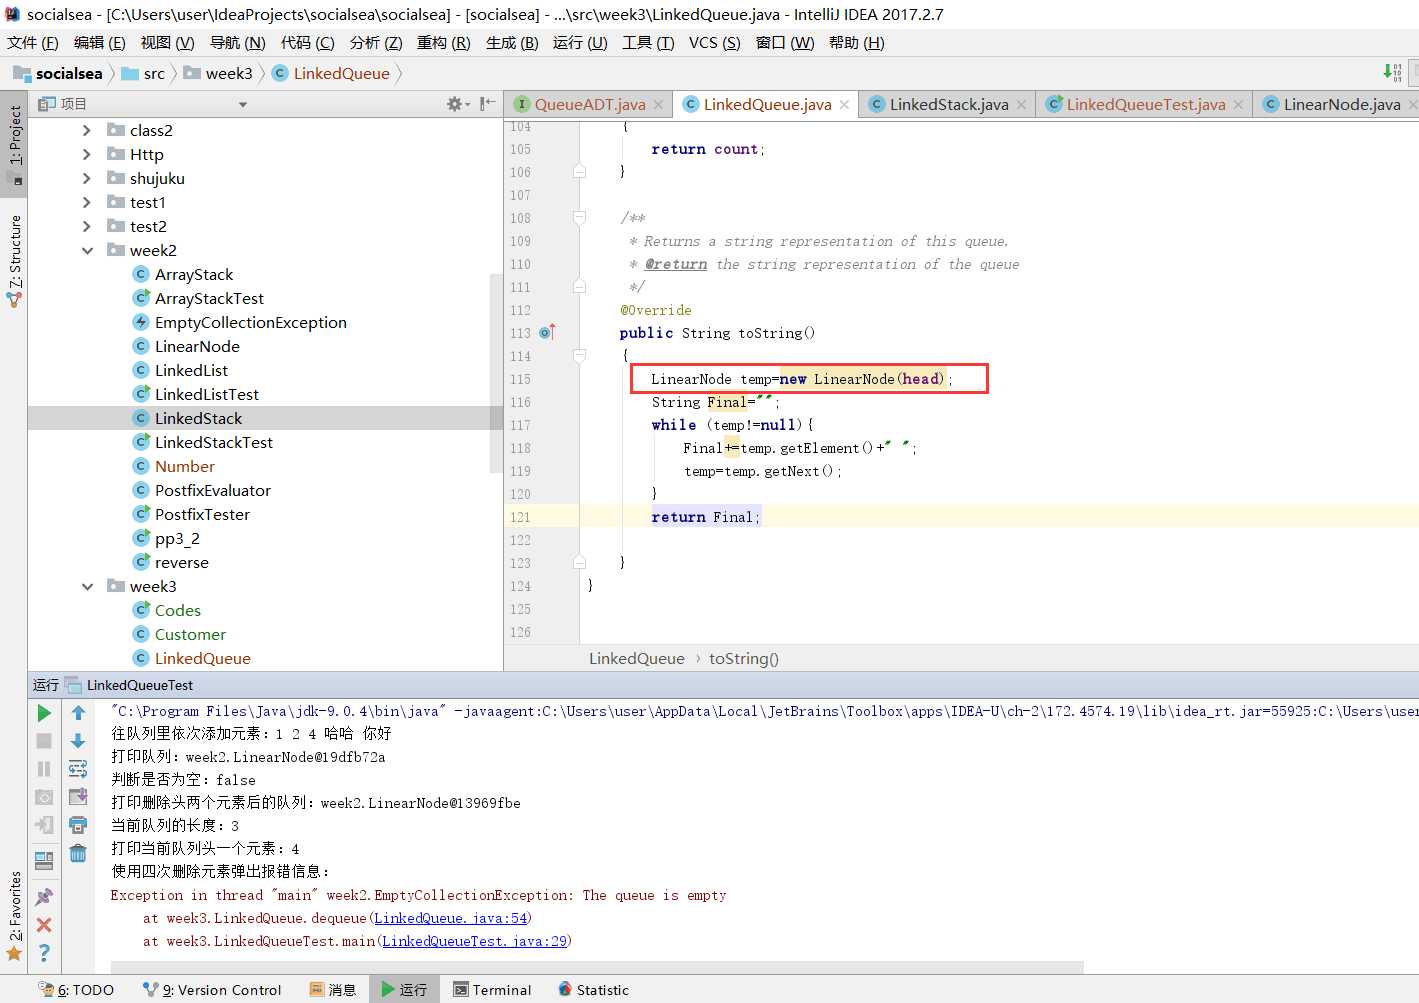Open LinkedQueue.java:54 stack trace link
Viewport: 1419px width, 1003px height.
tap(450, 918)
